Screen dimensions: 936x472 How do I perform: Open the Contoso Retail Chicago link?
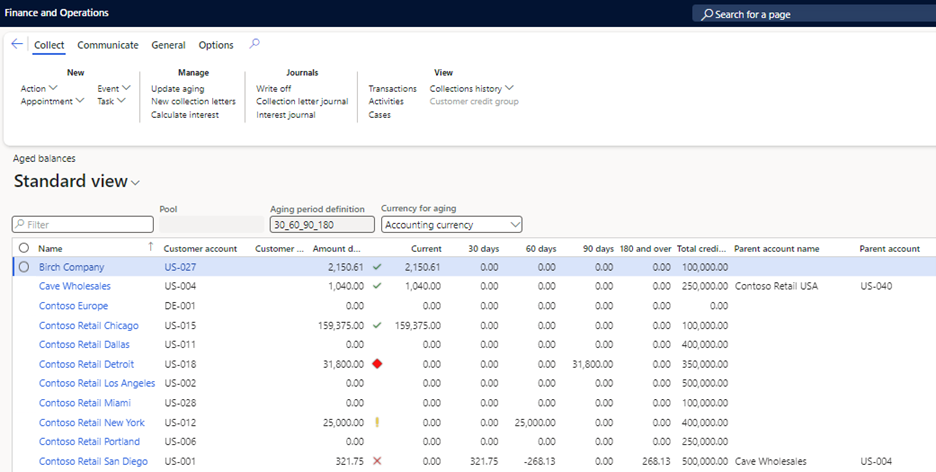point(88,325)
